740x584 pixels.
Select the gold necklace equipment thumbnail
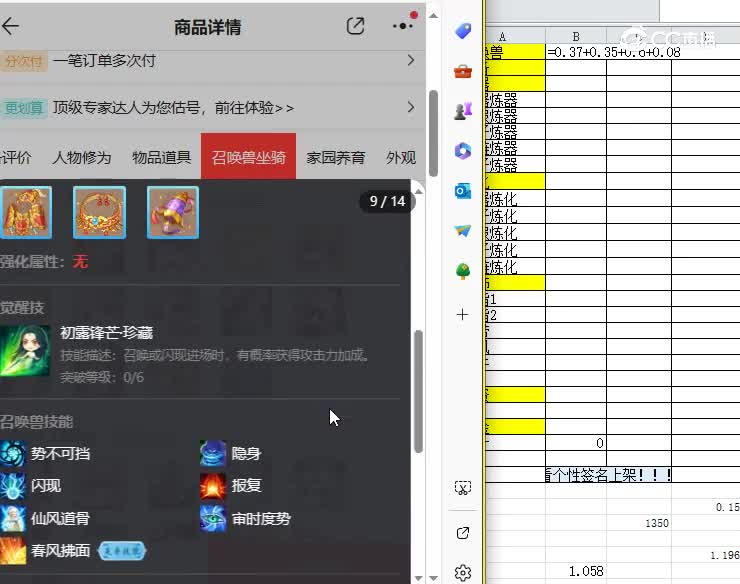(x=100, y=212)
